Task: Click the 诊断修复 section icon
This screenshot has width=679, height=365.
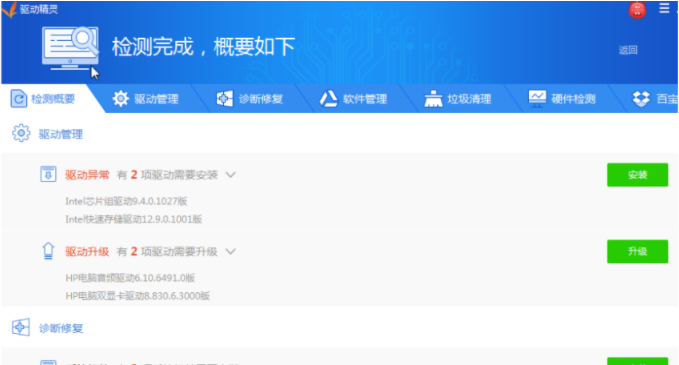Action: point(21,327)
